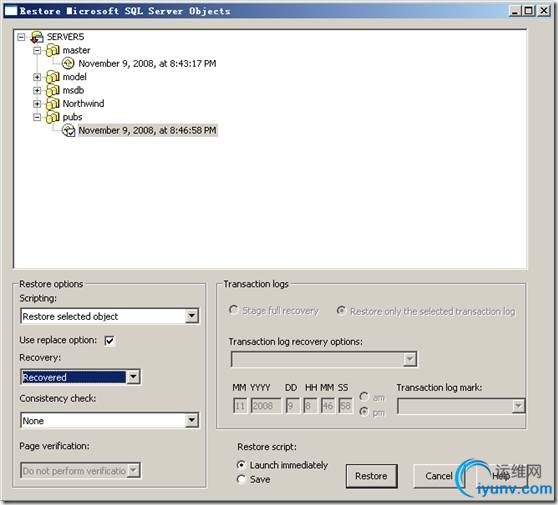Viewport: 558px width, 505px height.
Task: Click the Cancel button
Action: [x=439, y=476]
